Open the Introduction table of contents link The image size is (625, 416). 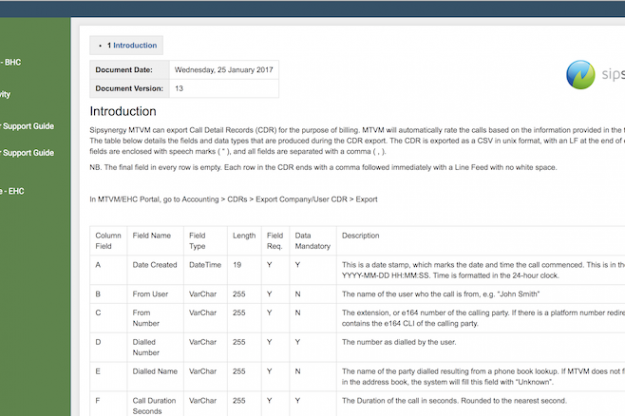tap(129, 45)
